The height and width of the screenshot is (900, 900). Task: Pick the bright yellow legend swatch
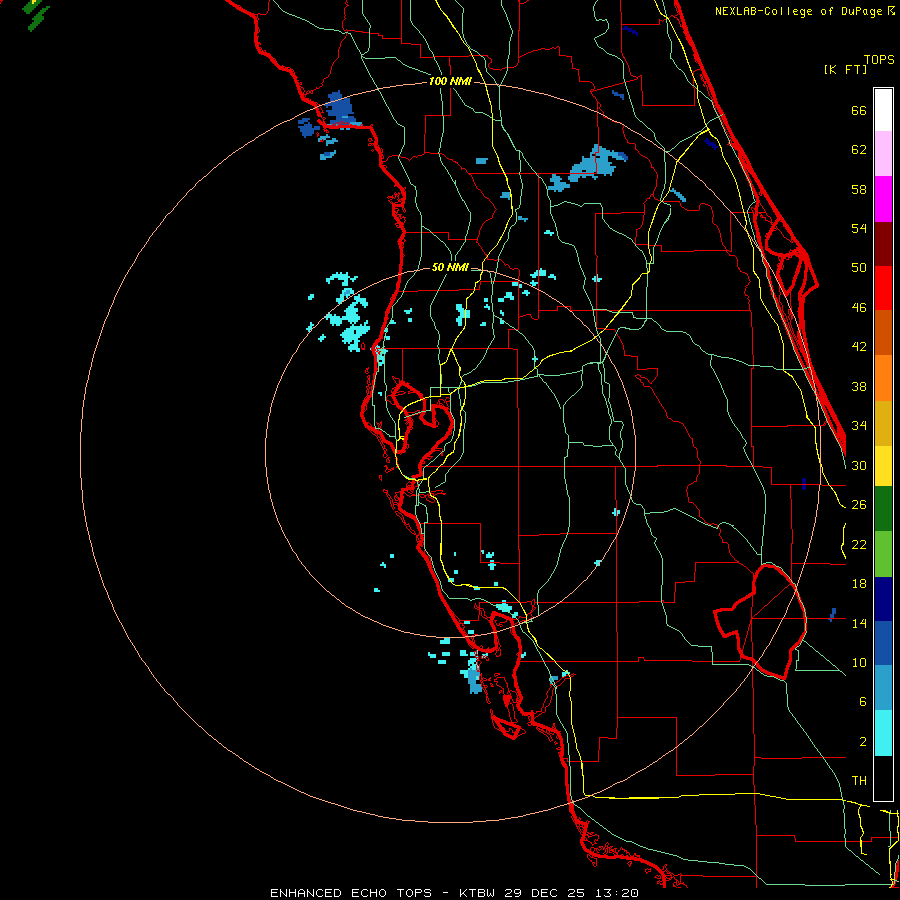[x=883, y=466]
